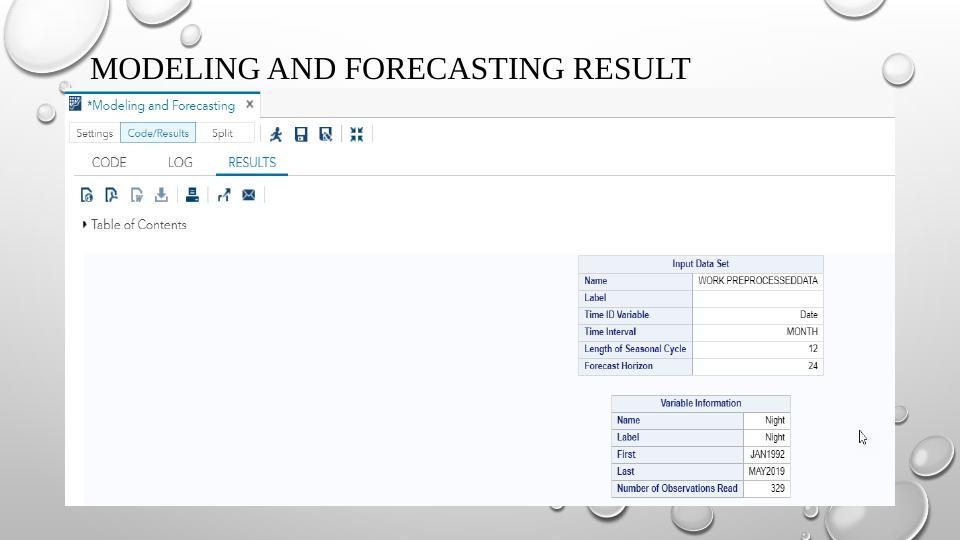
Task: Print the results using printer icon
Action: click(x=192, y=195)
